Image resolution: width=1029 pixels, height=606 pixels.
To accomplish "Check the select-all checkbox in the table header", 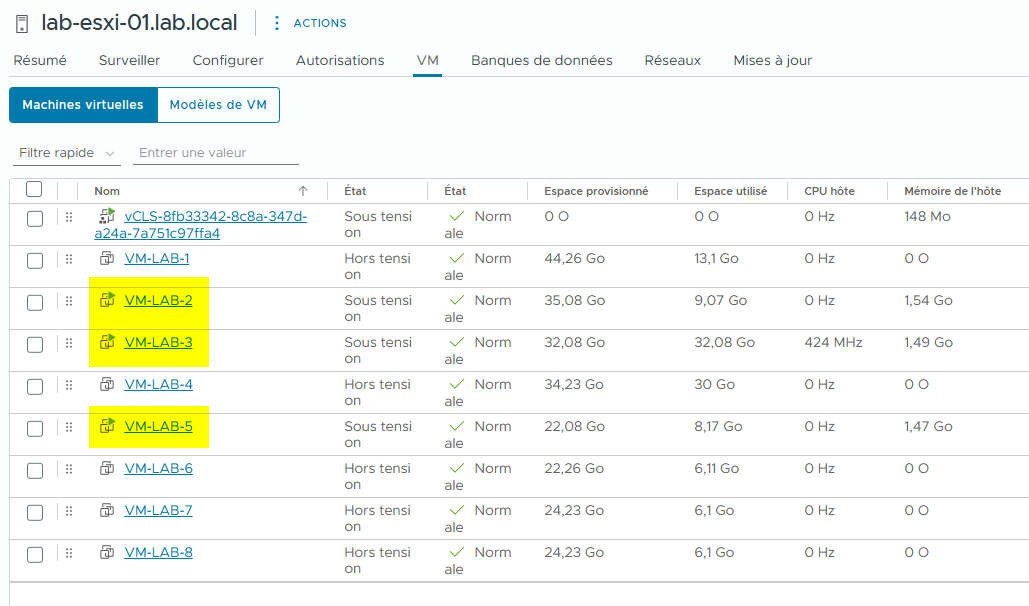I will [x=32, y=190].
